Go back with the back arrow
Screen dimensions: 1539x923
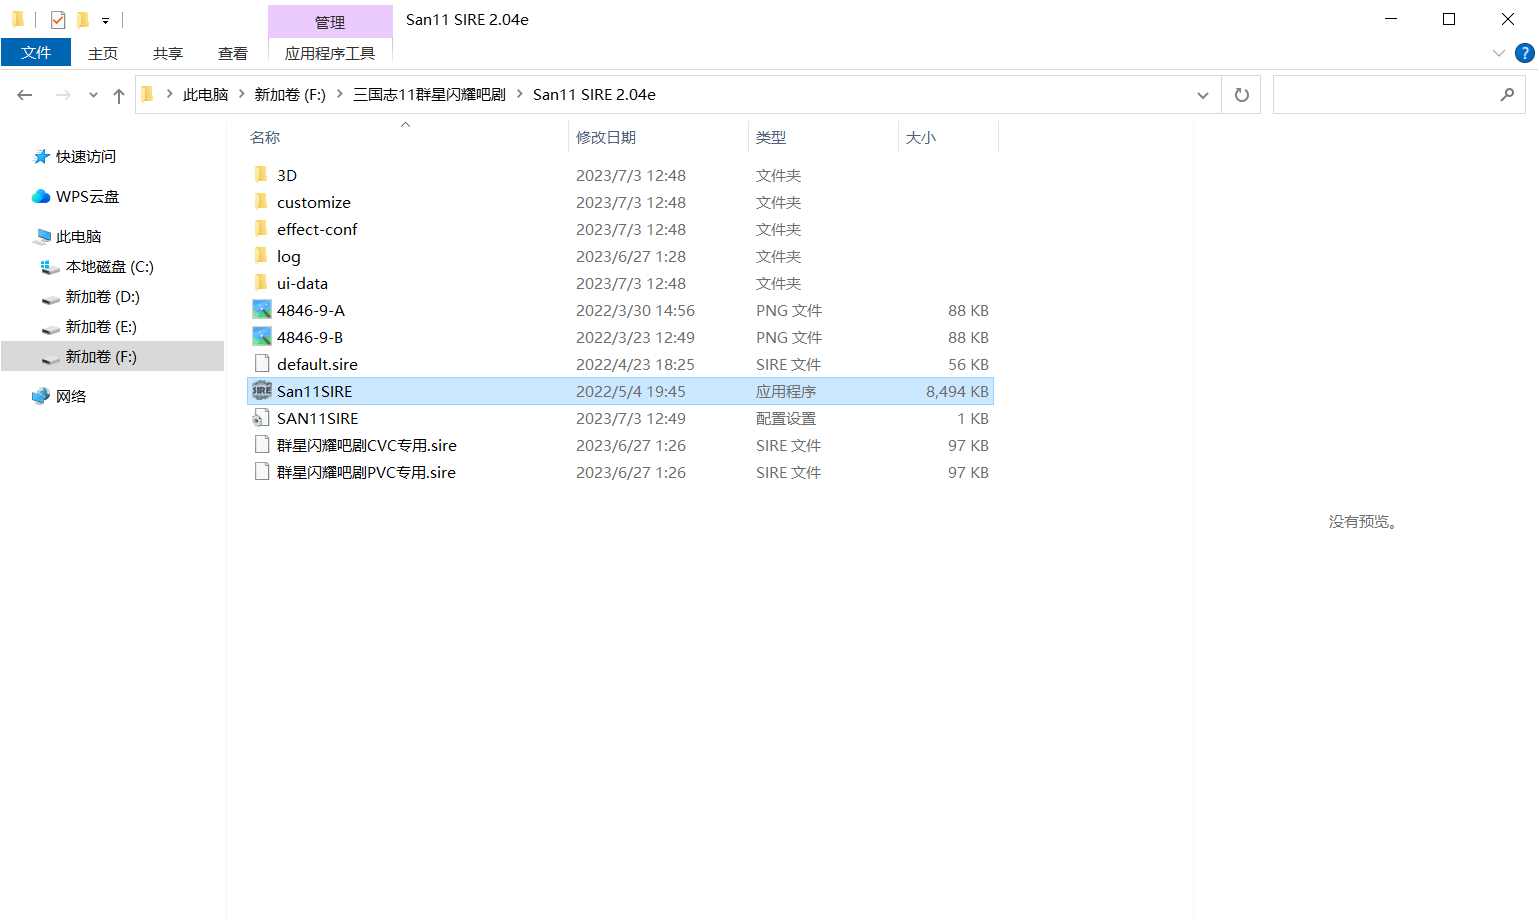point(25,95)
